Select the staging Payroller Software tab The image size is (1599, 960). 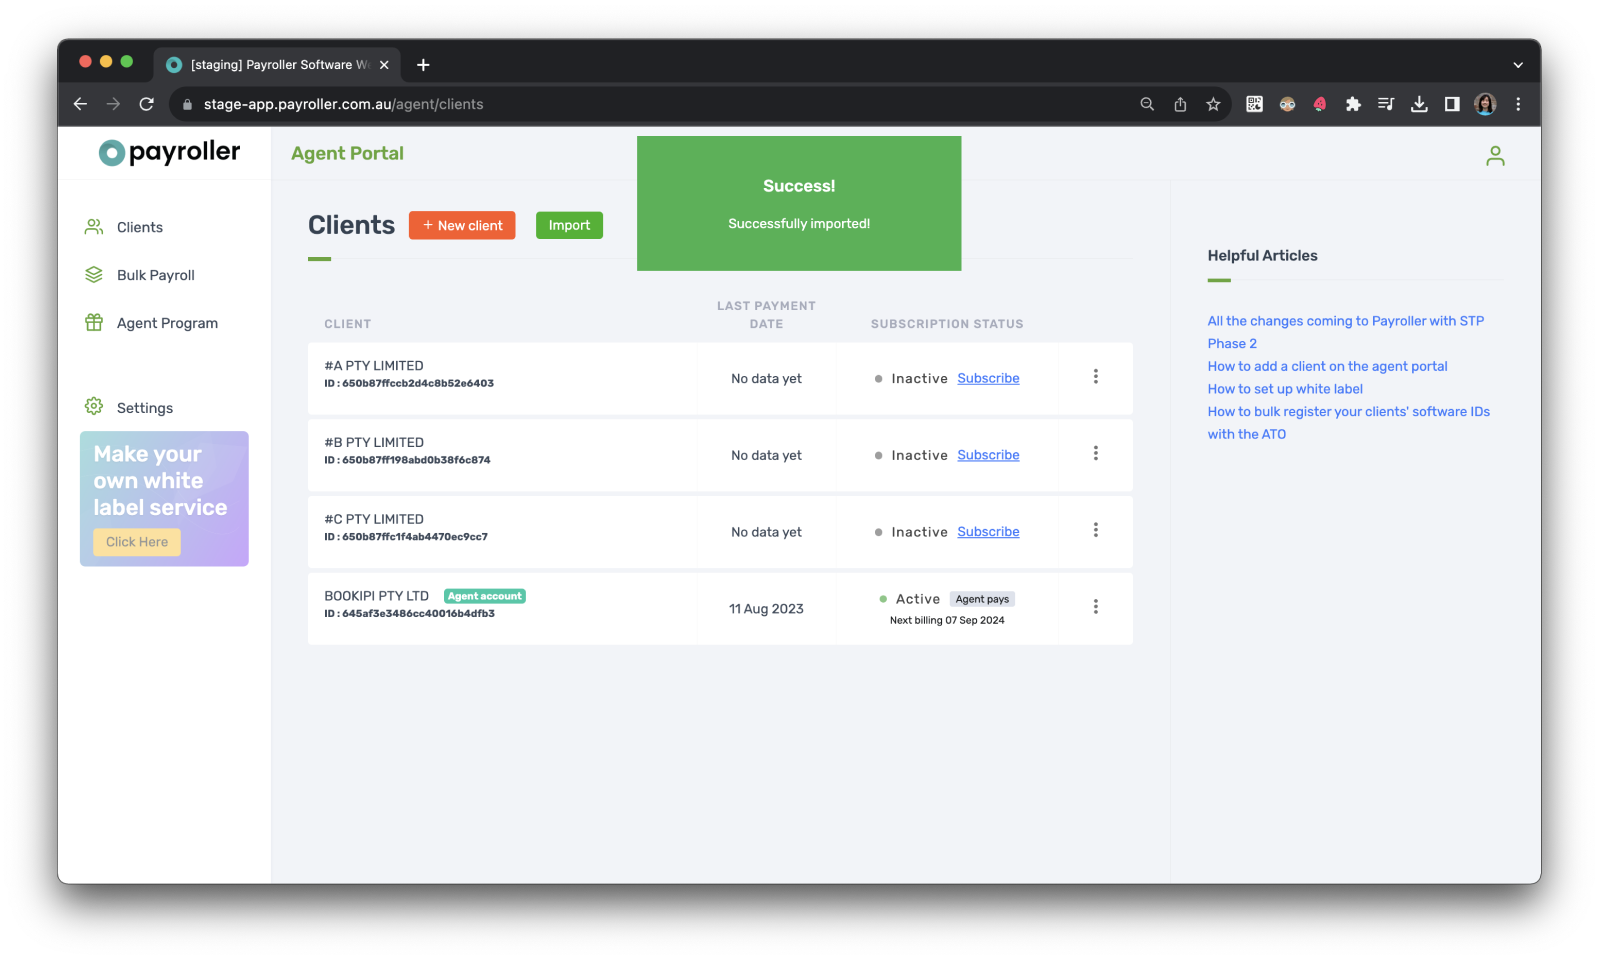pos(277,65)
